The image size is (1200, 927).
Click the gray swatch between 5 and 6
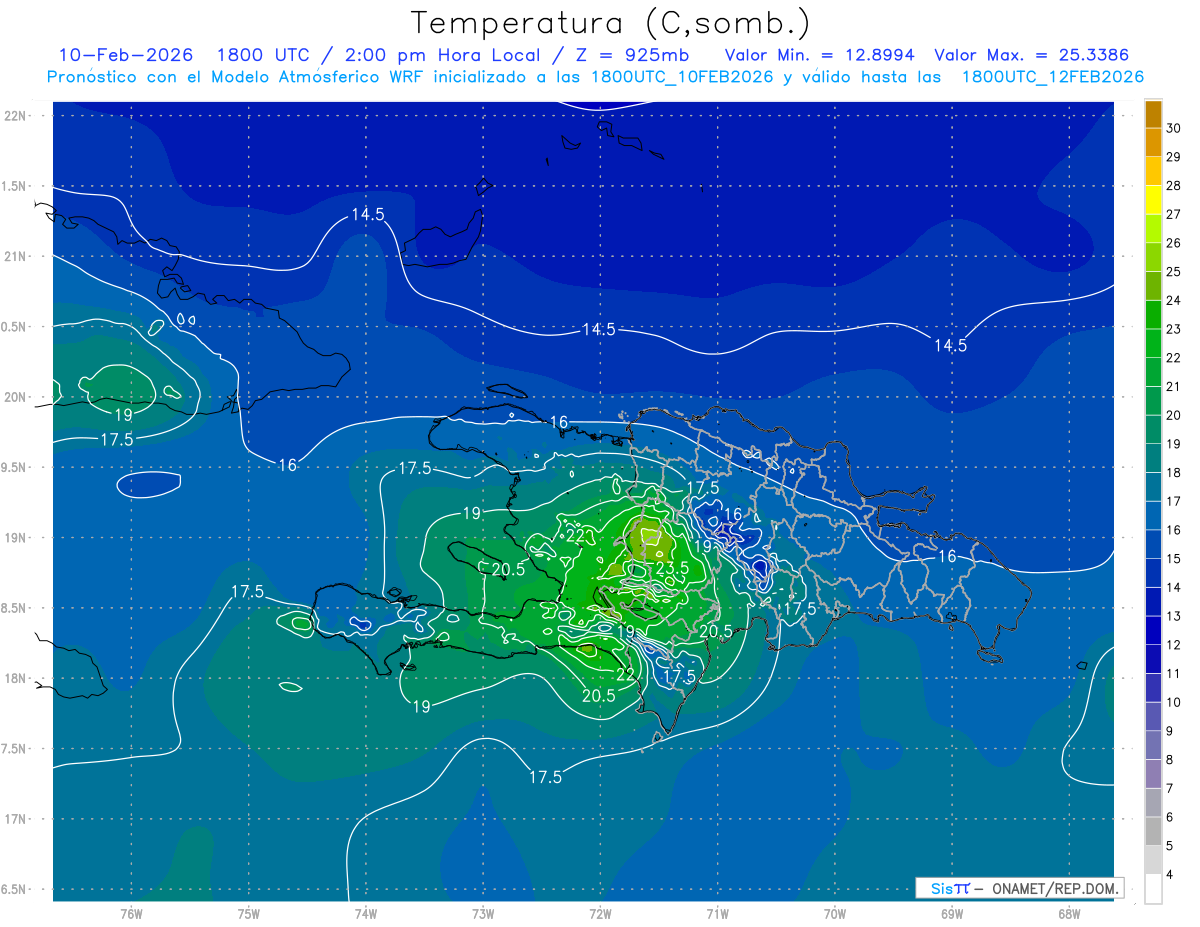coord(1153,832)
